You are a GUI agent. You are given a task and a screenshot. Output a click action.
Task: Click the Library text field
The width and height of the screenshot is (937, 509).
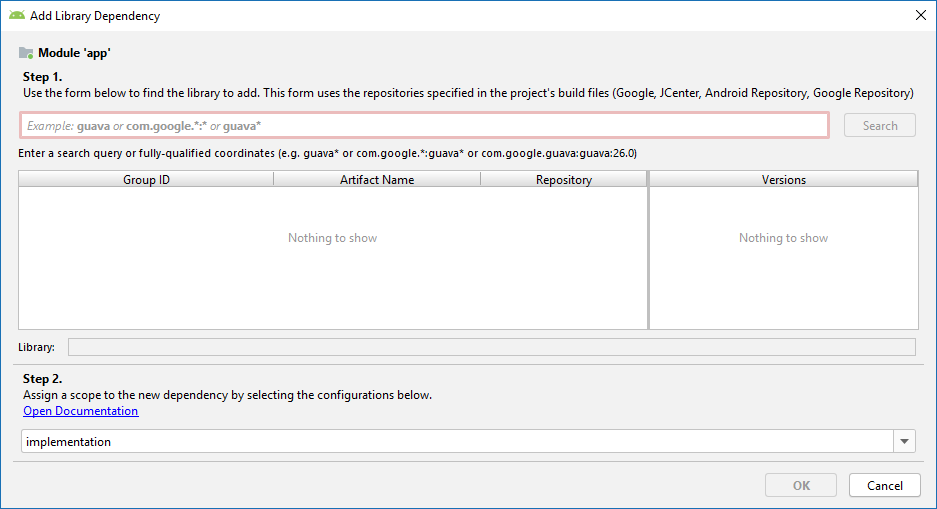coord(492,347)
